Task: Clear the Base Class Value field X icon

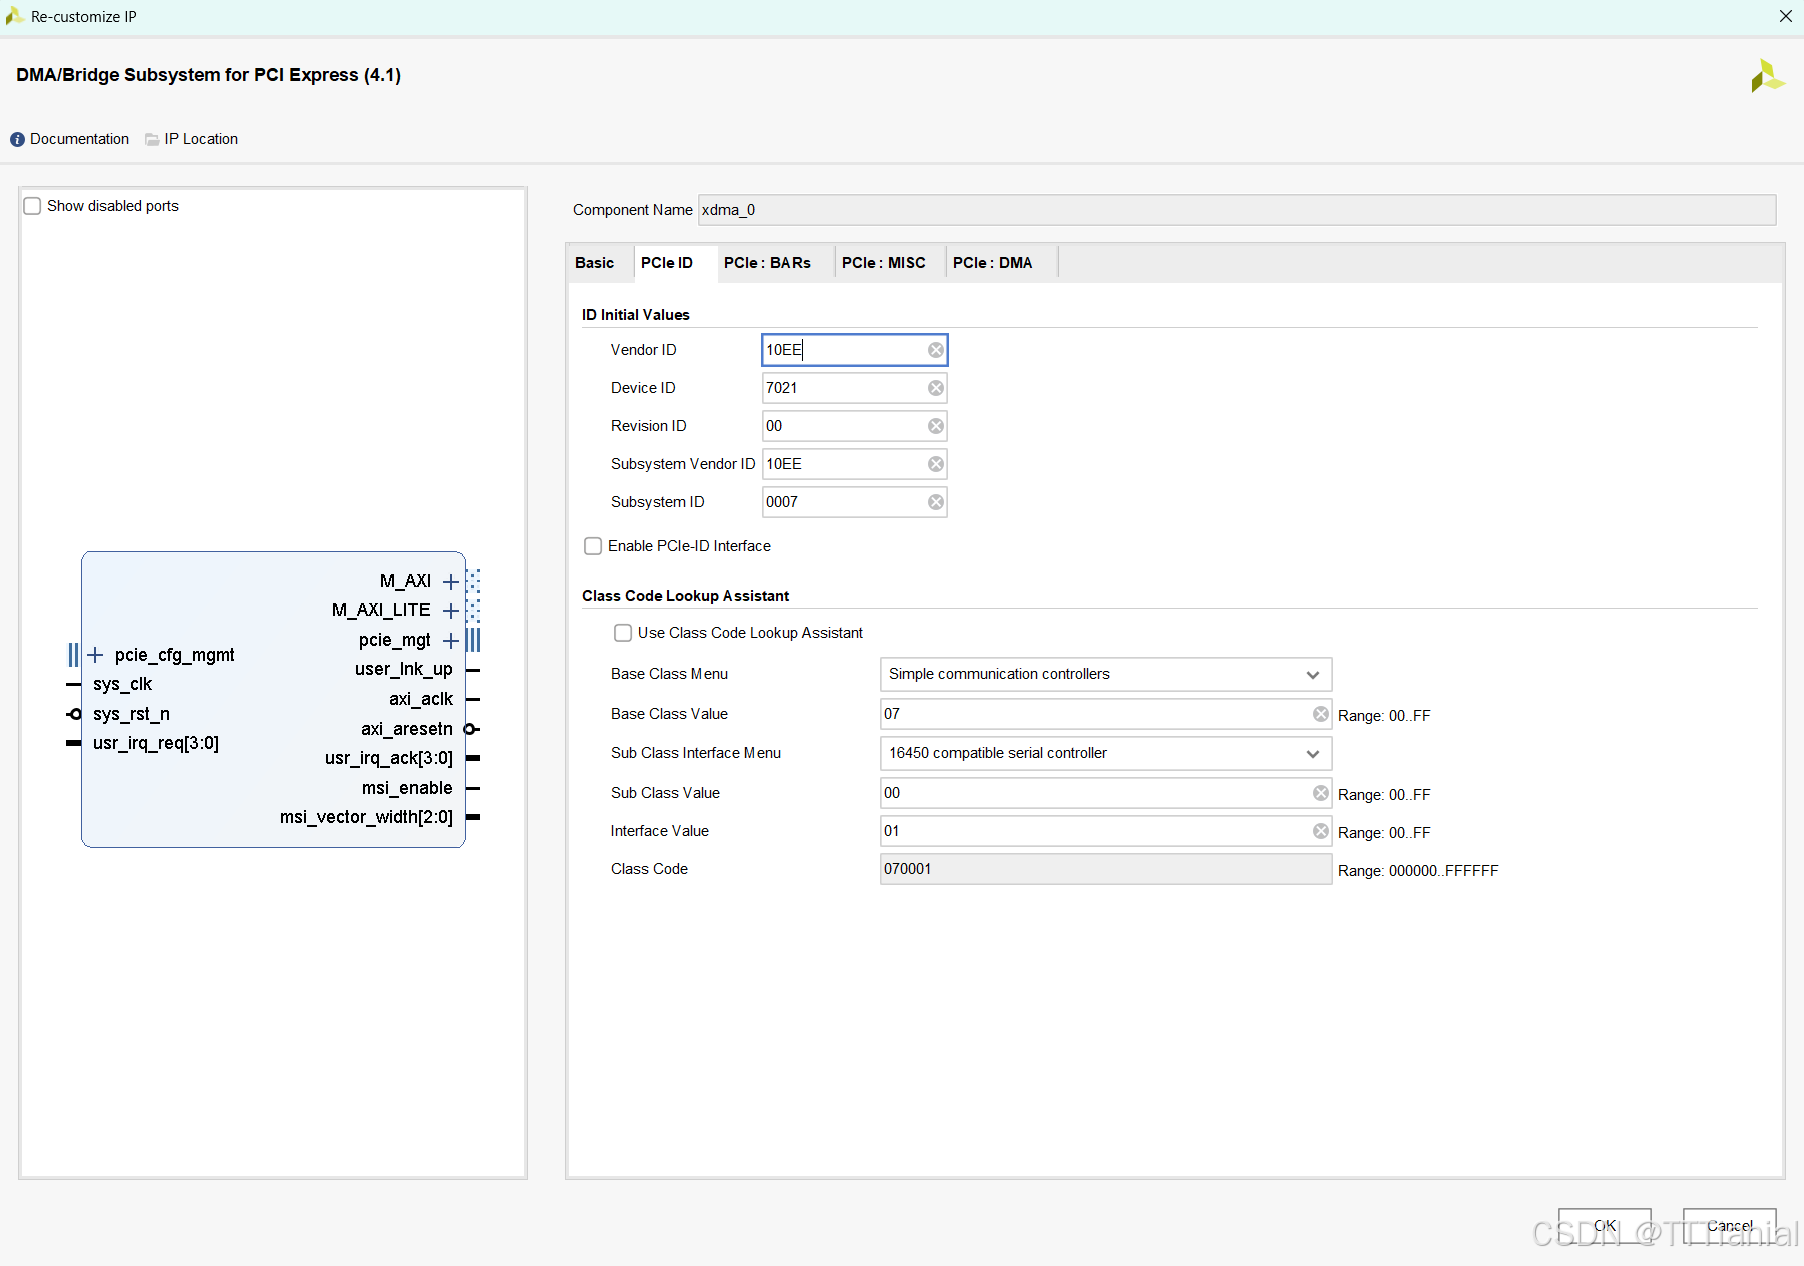Action: tap(1321, 714)
